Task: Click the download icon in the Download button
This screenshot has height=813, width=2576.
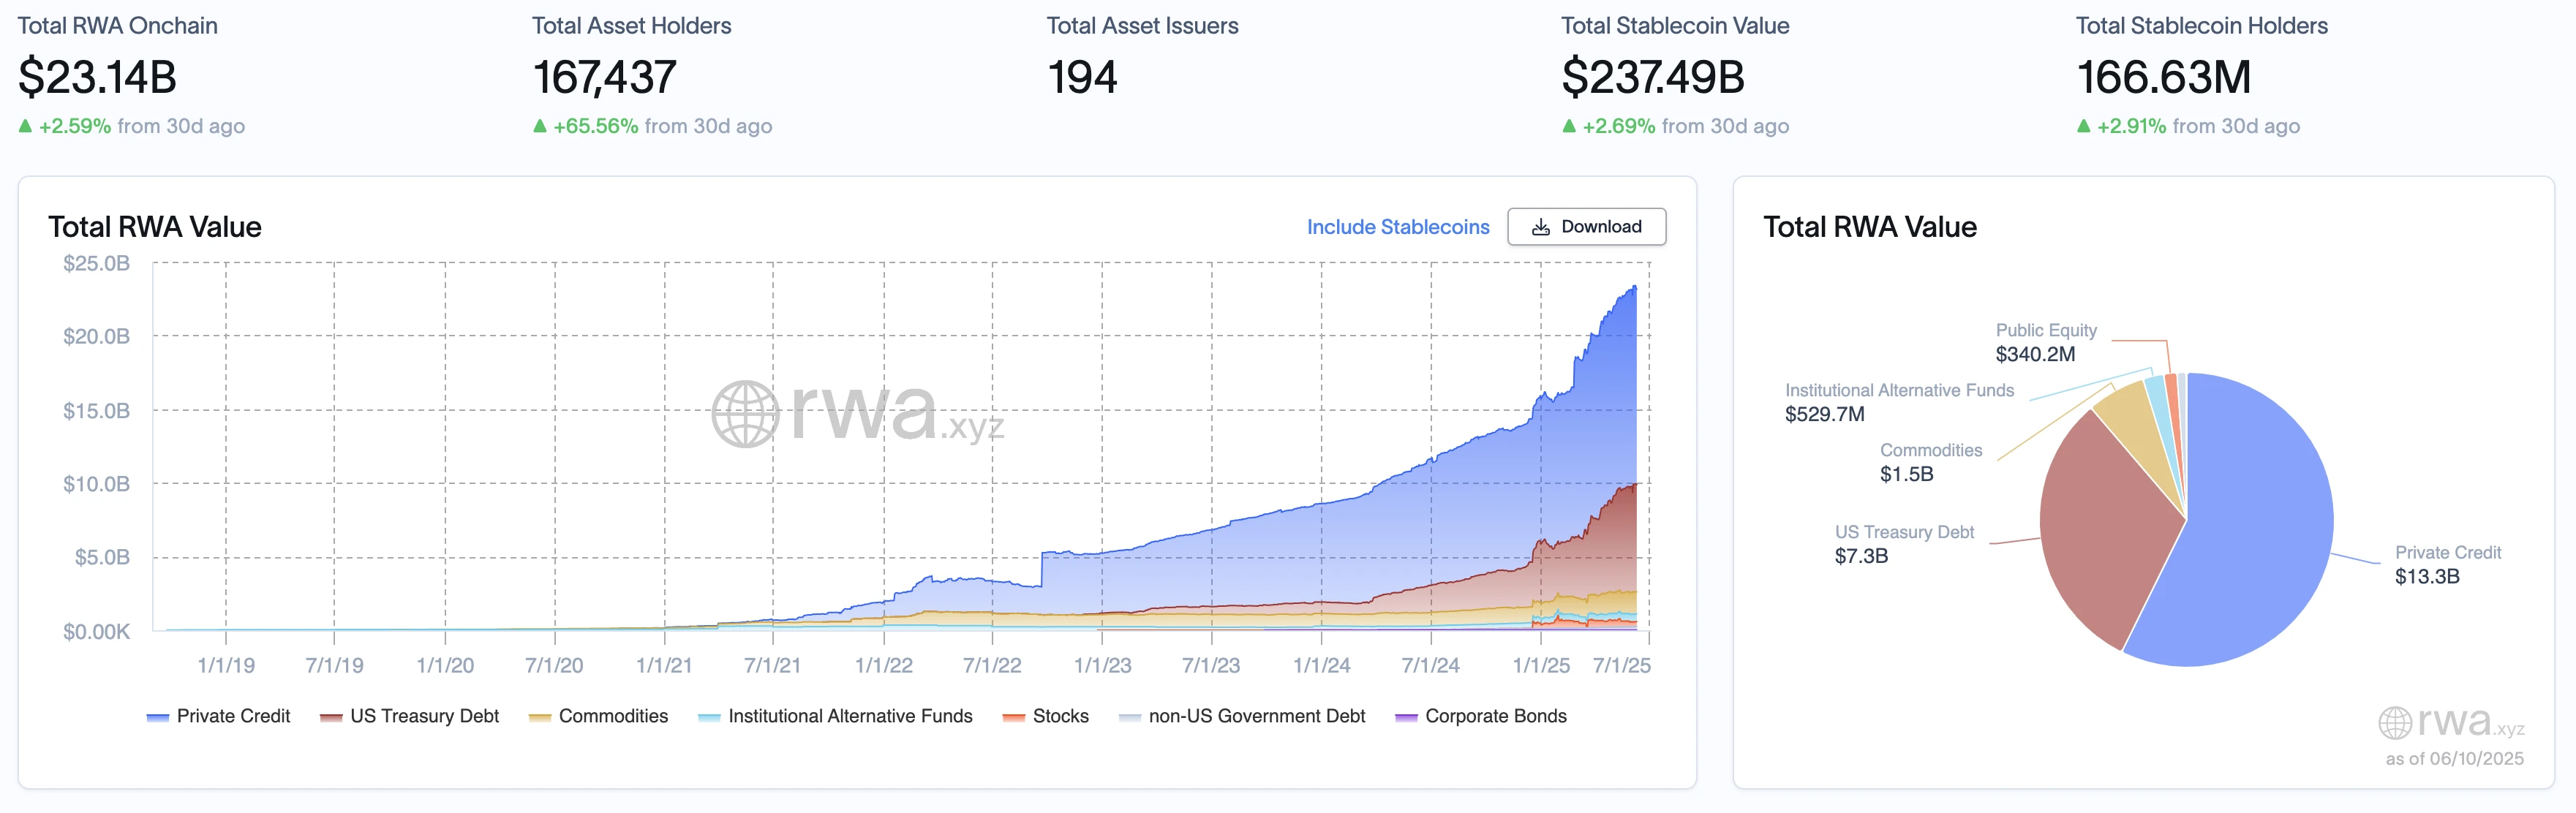Action: coord(1540,226)
